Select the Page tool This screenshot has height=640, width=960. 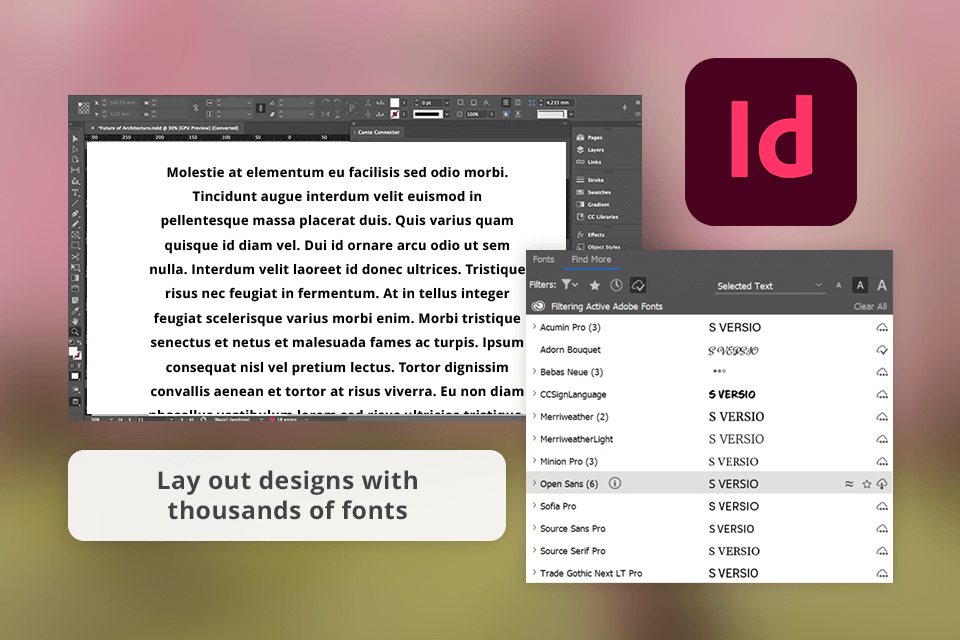(75, 159)
